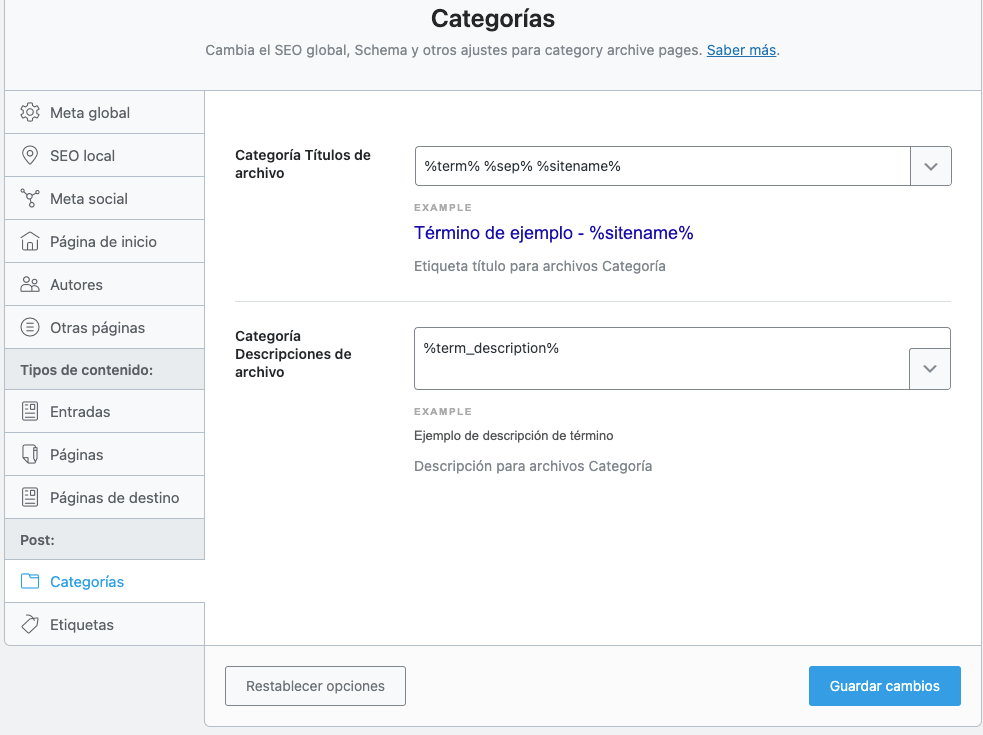Click the list circle icon for Otras páginas
Screen dimensions: 983x735
[x=29, y=327]
